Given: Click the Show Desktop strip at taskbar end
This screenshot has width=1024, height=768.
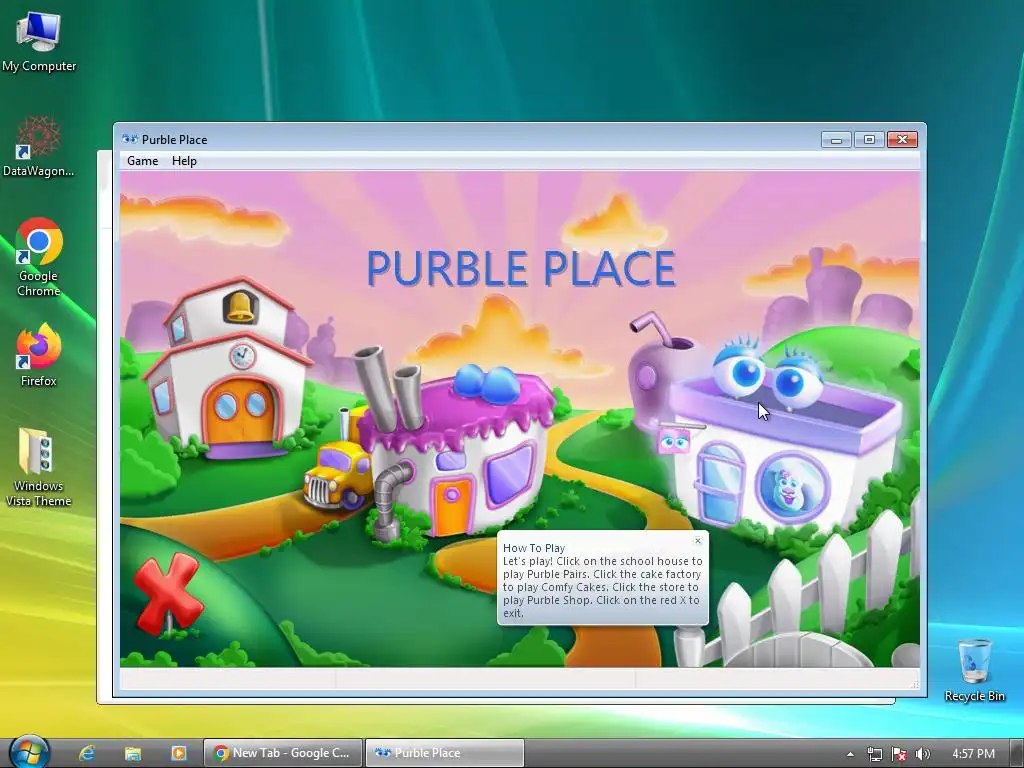Looking at the screenshot, I should [1017, 753].
